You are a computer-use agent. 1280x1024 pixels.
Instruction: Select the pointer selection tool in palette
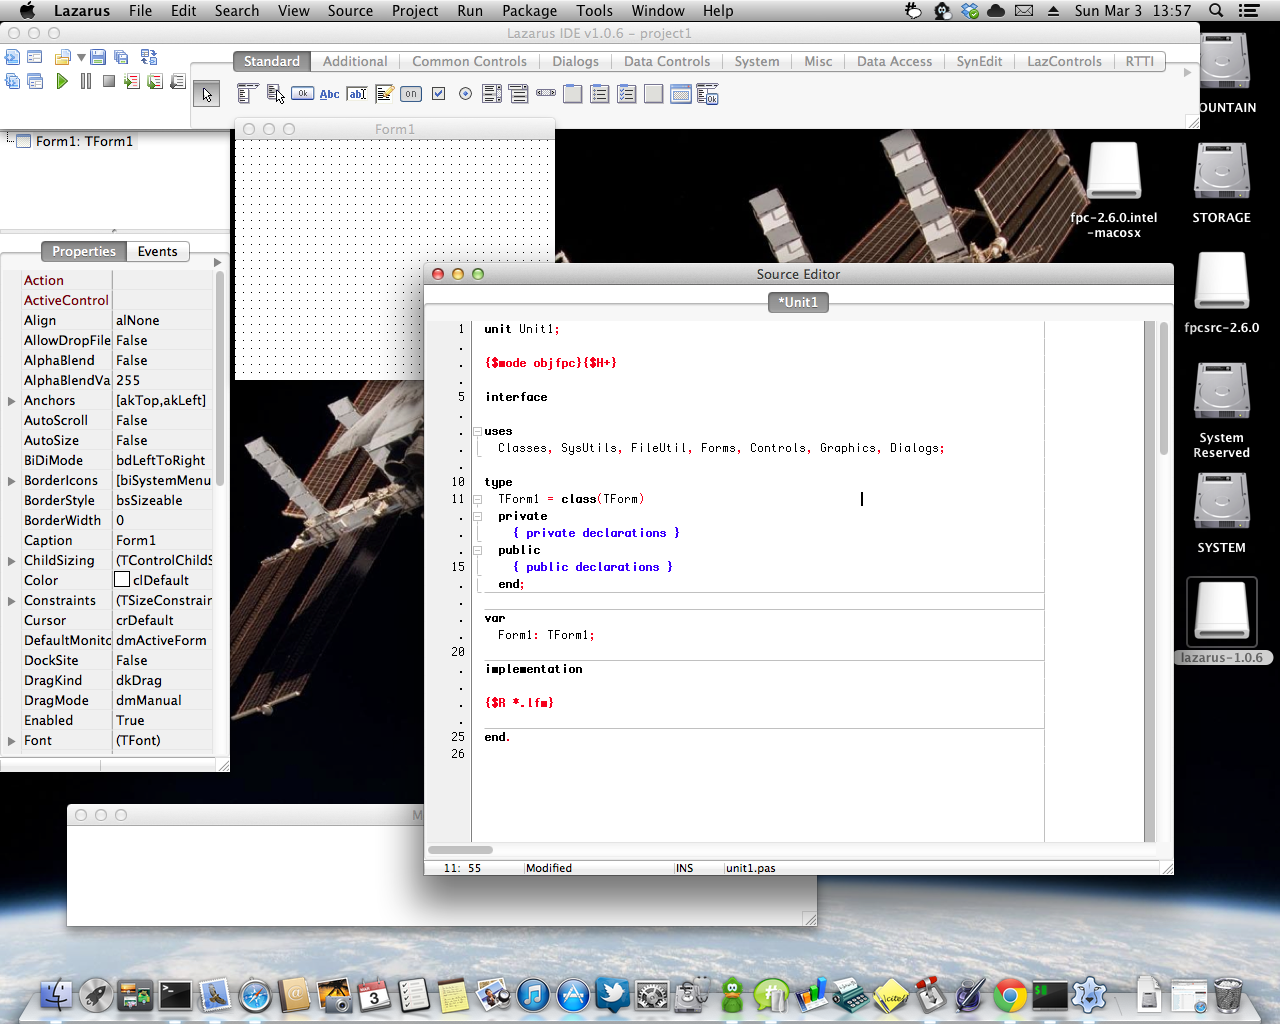[x=206, y=95]
